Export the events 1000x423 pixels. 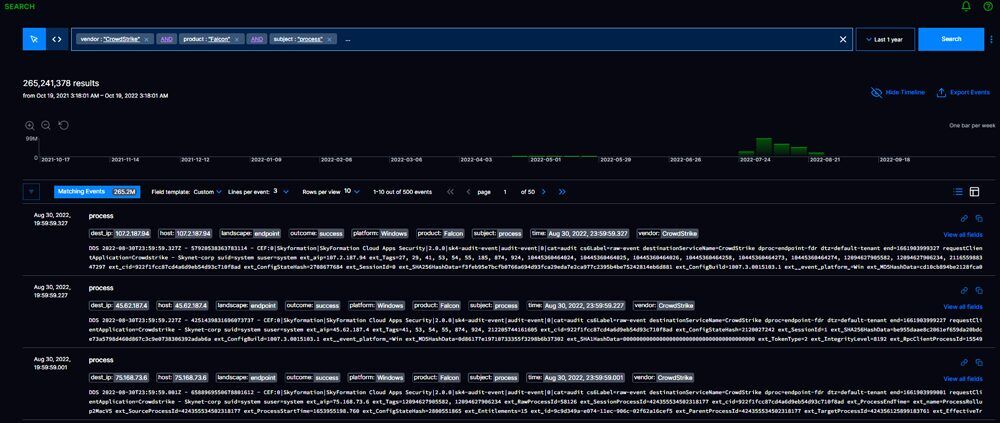click(963, 93)
